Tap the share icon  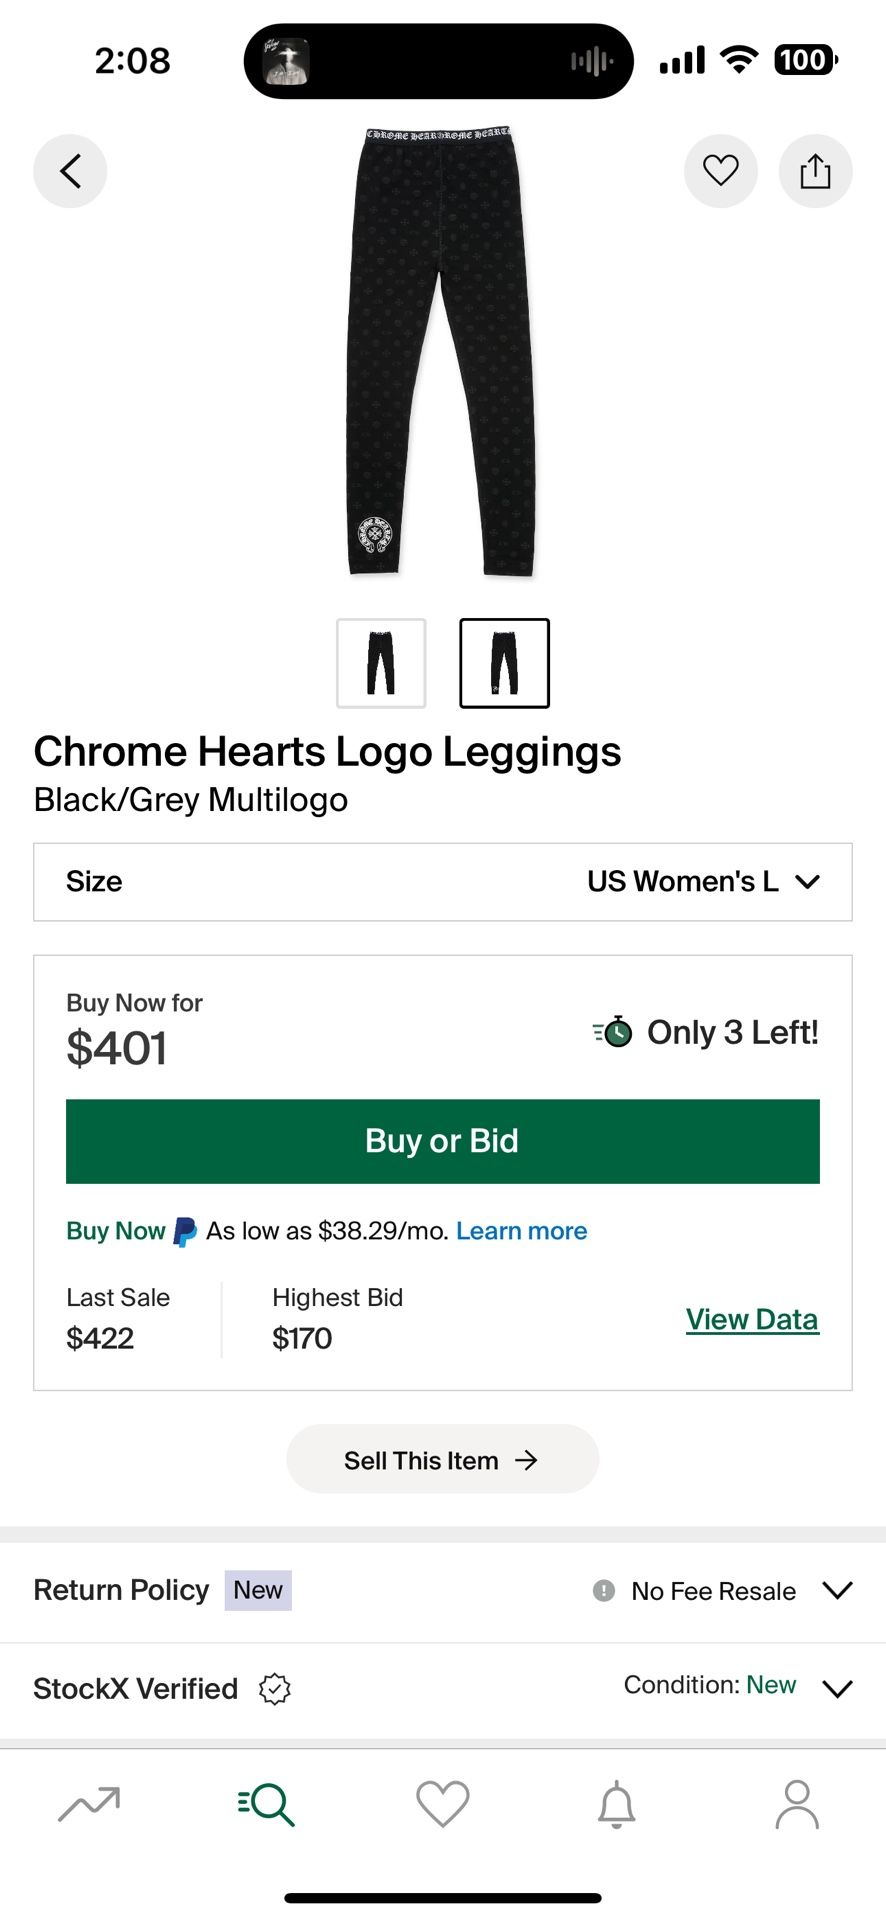(x=815, y=171)
